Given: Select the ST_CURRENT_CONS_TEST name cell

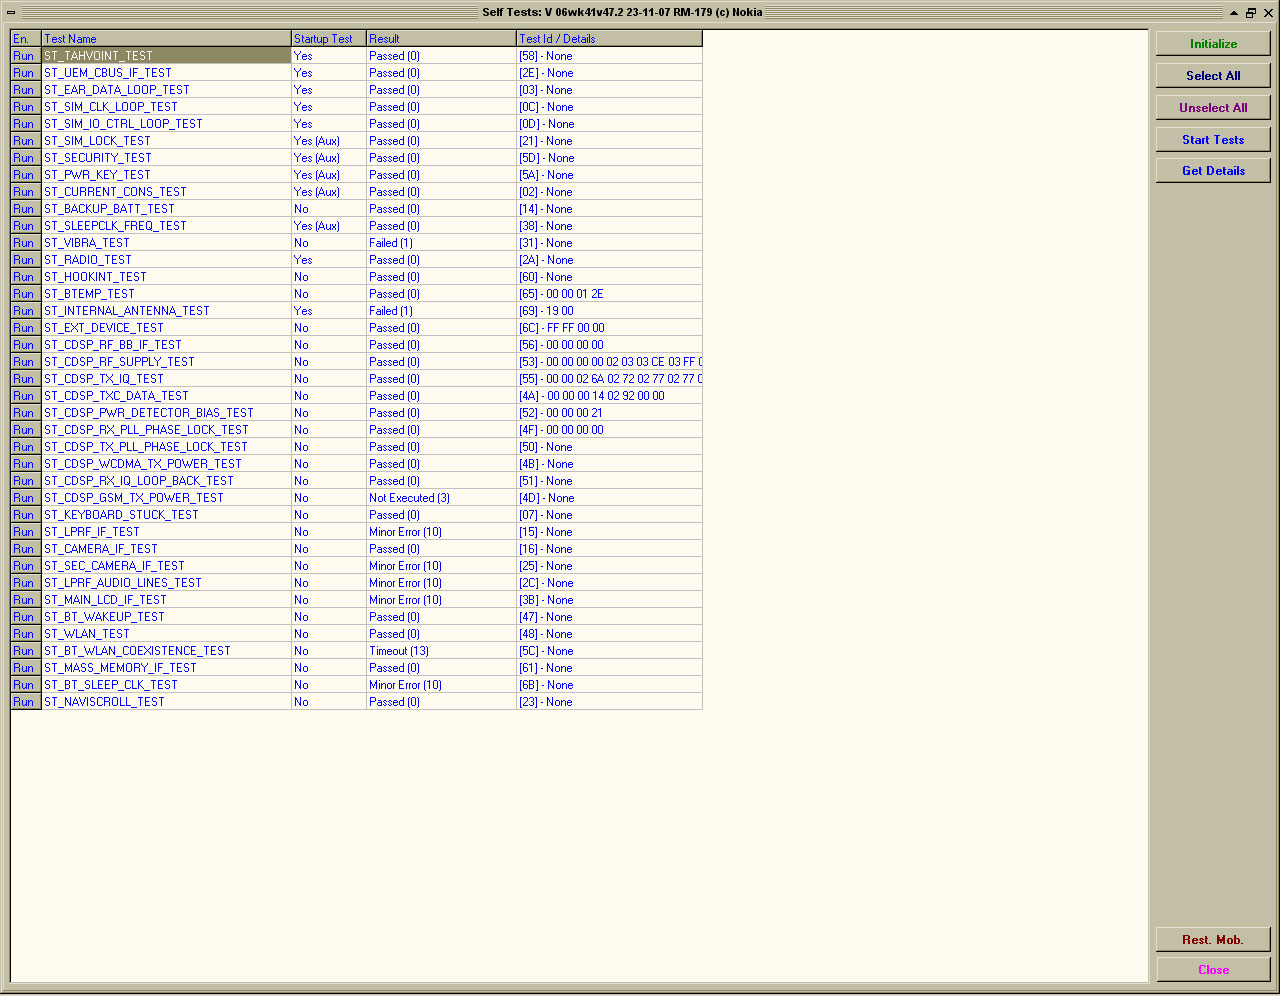Looking at the screenshot, I should 166,192.
